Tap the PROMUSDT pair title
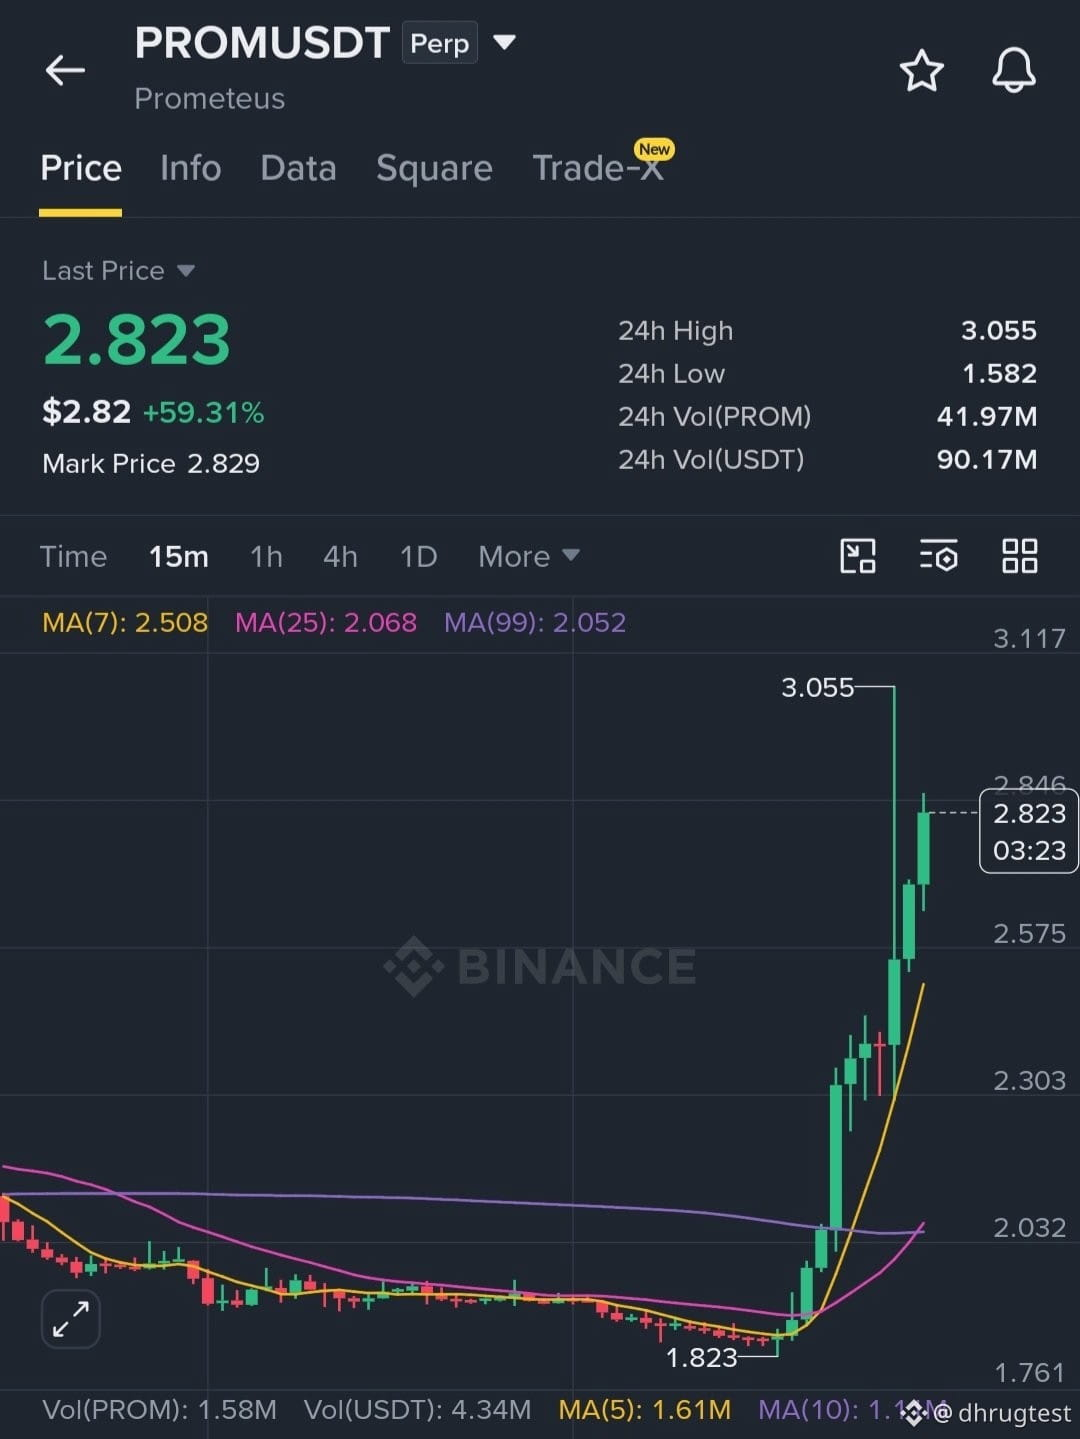Image resolution: width=1080 pixels, height=1439 pixels. coord(262,43)
